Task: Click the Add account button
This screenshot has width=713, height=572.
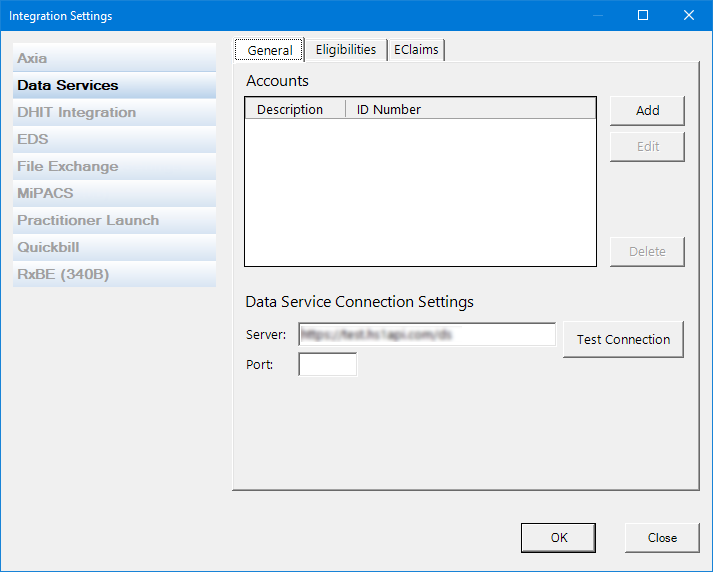Action: point(647,111)
